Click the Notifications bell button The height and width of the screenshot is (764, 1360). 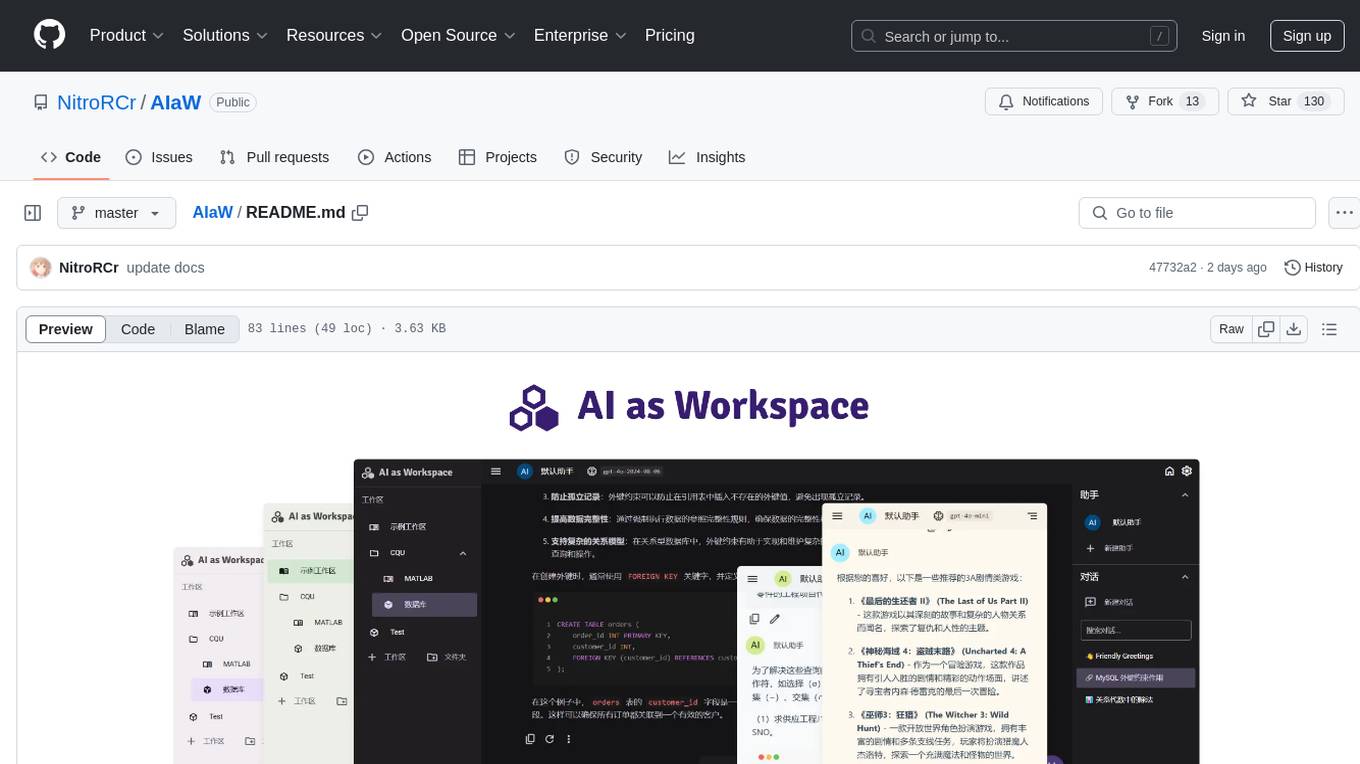[1044, 102]
